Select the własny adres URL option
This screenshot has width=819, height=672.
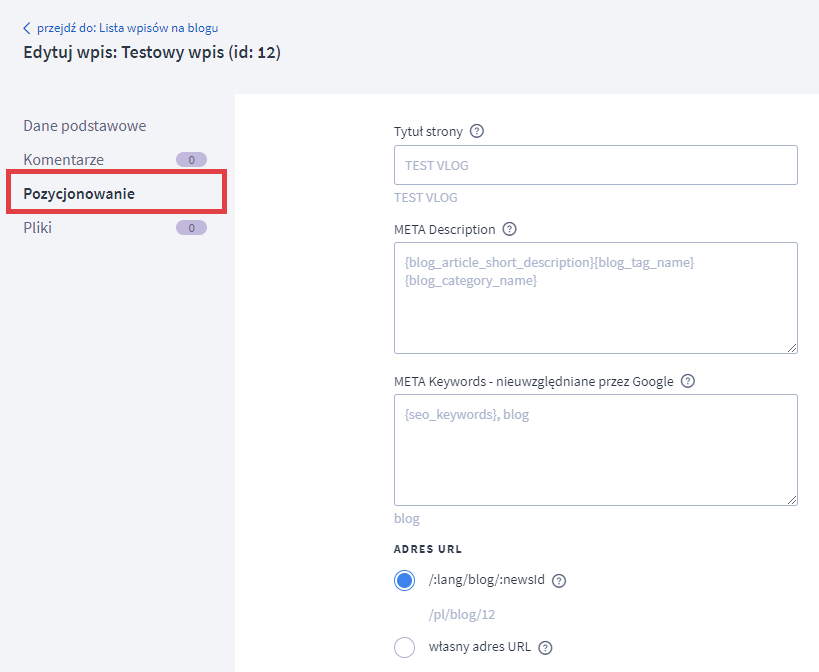click(404, 647)
